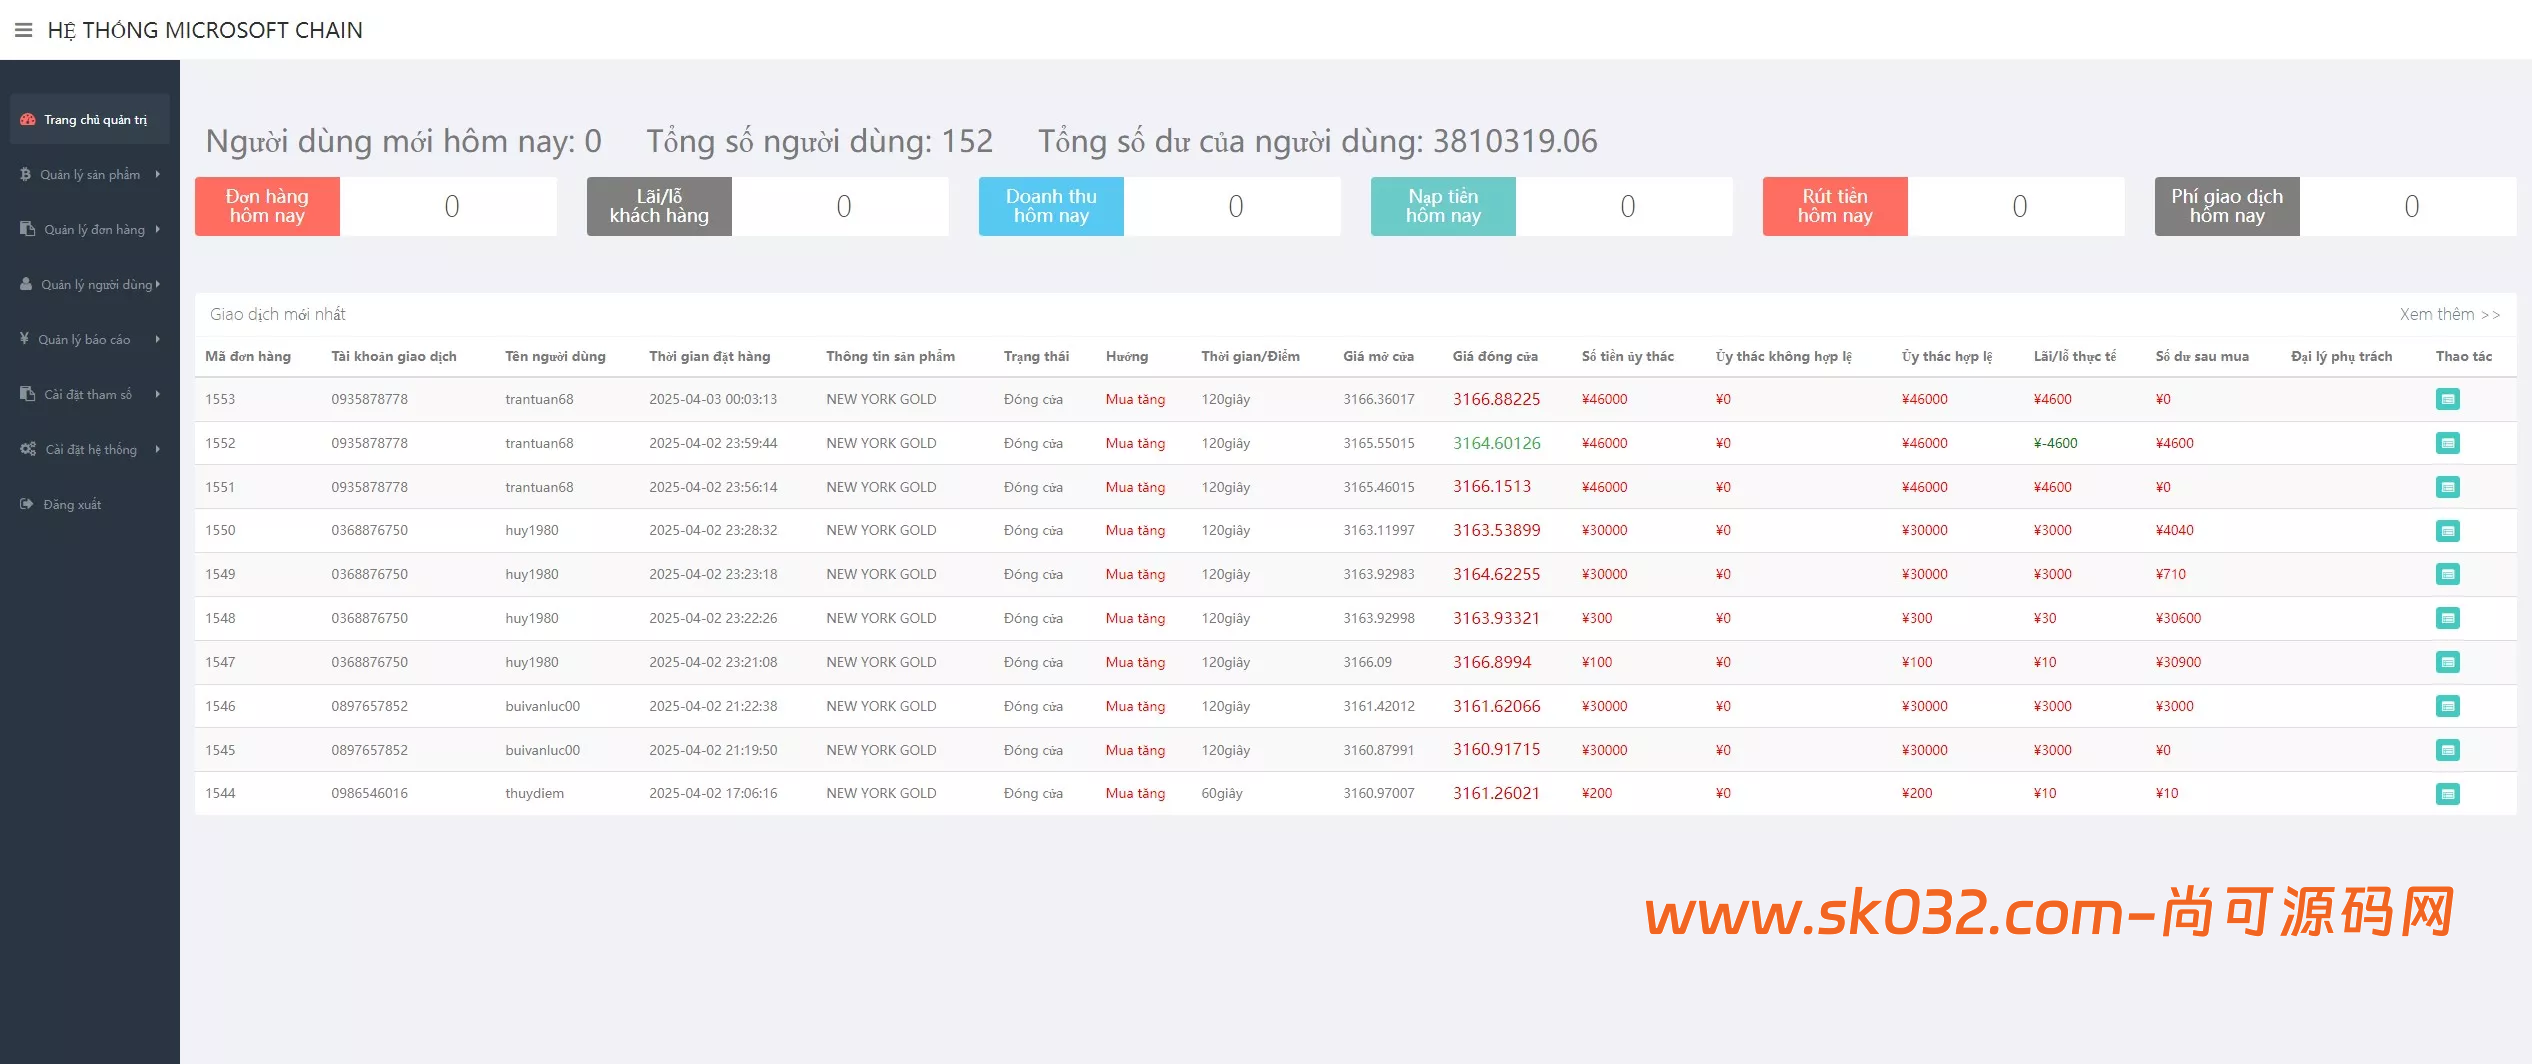Click the Đơn hàng hôm nay tile
This screenshot has height=1064, width=2532.
(267, 206)
